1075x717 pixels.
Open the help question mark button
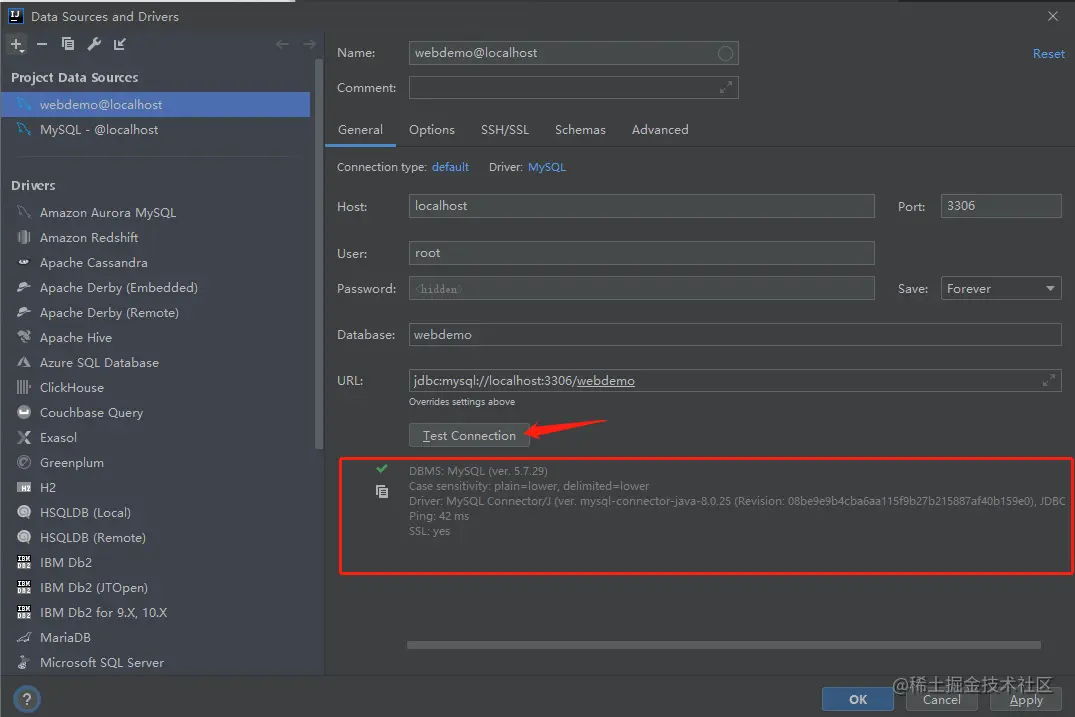pyautogui.click(x=27, y=699)
